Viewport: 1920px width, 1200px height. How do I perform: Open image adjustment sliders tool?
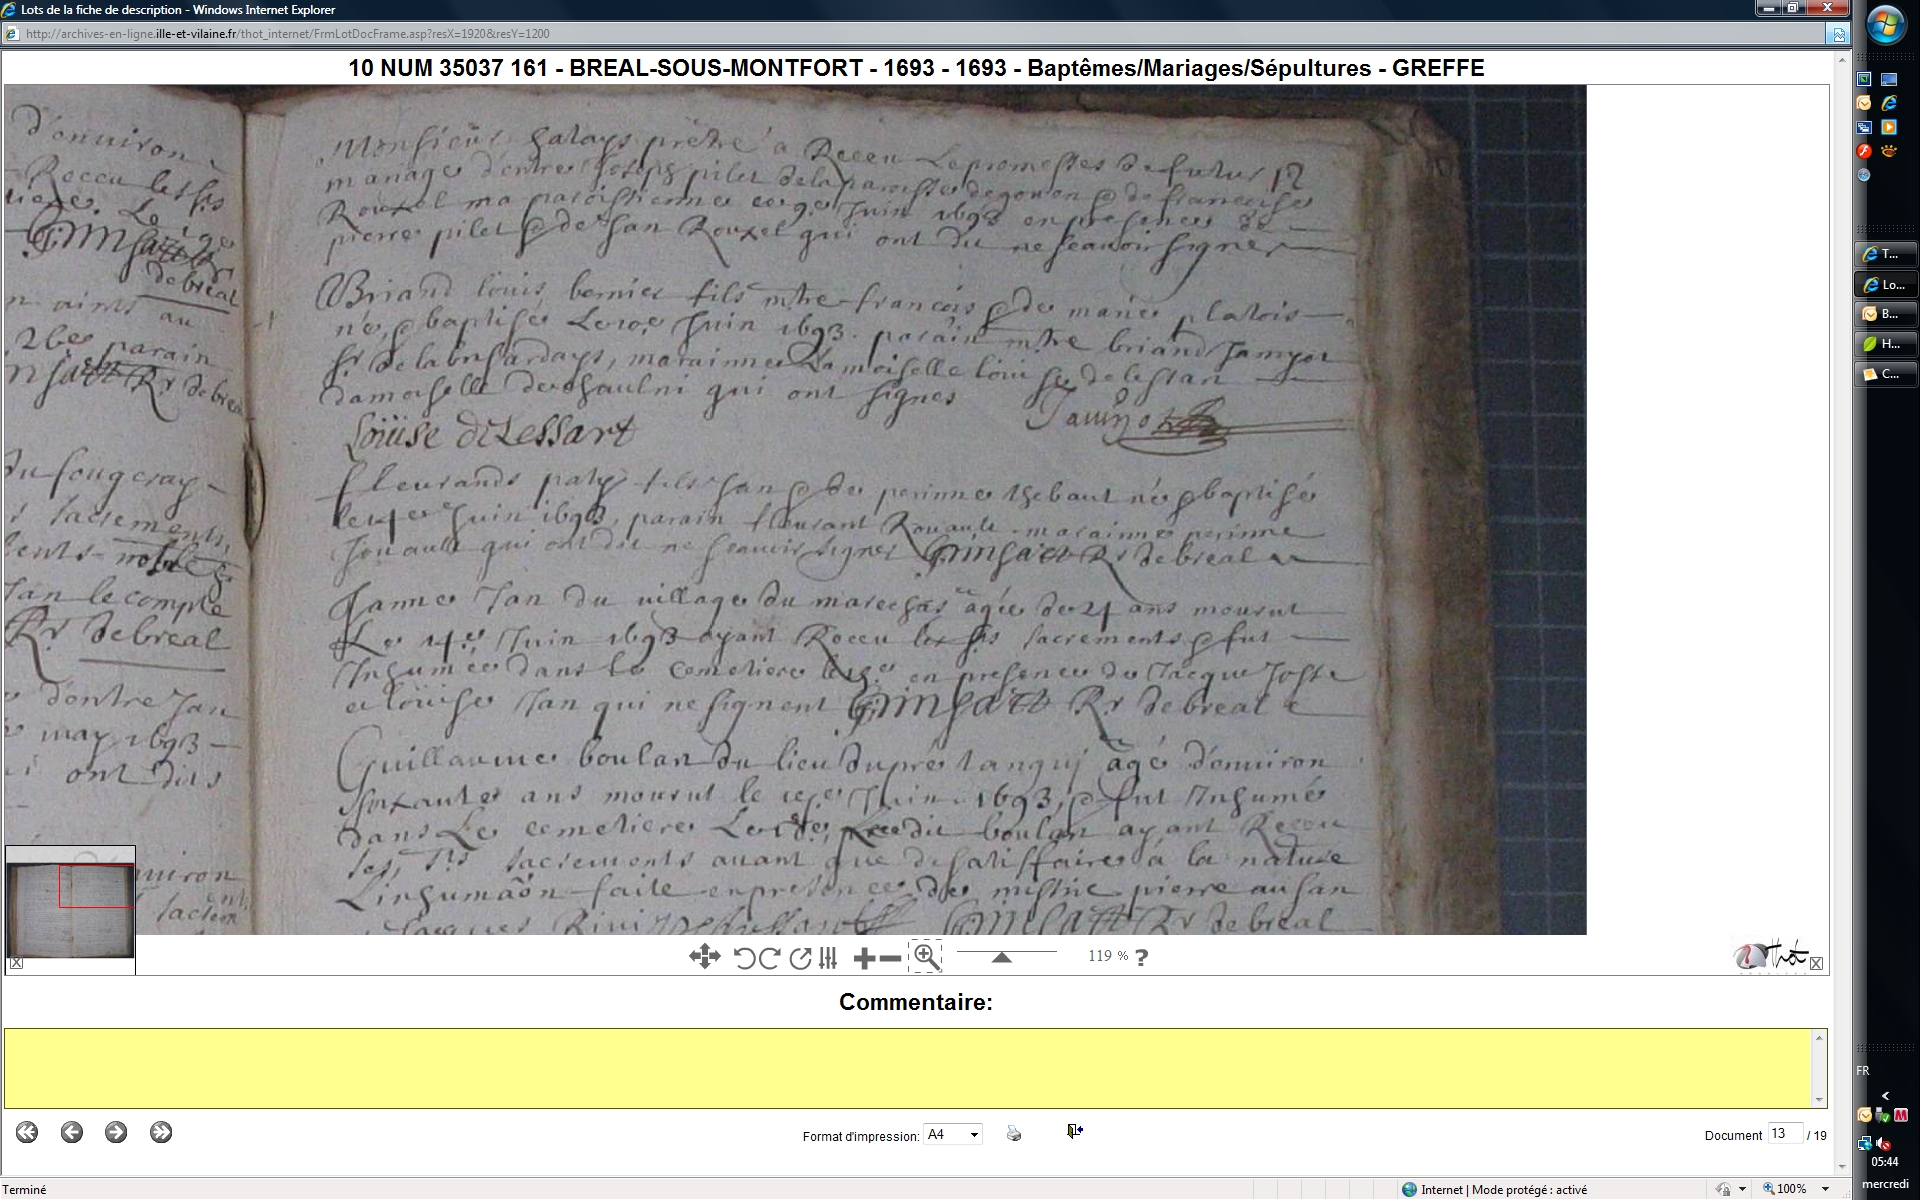[x=828, y=958]
